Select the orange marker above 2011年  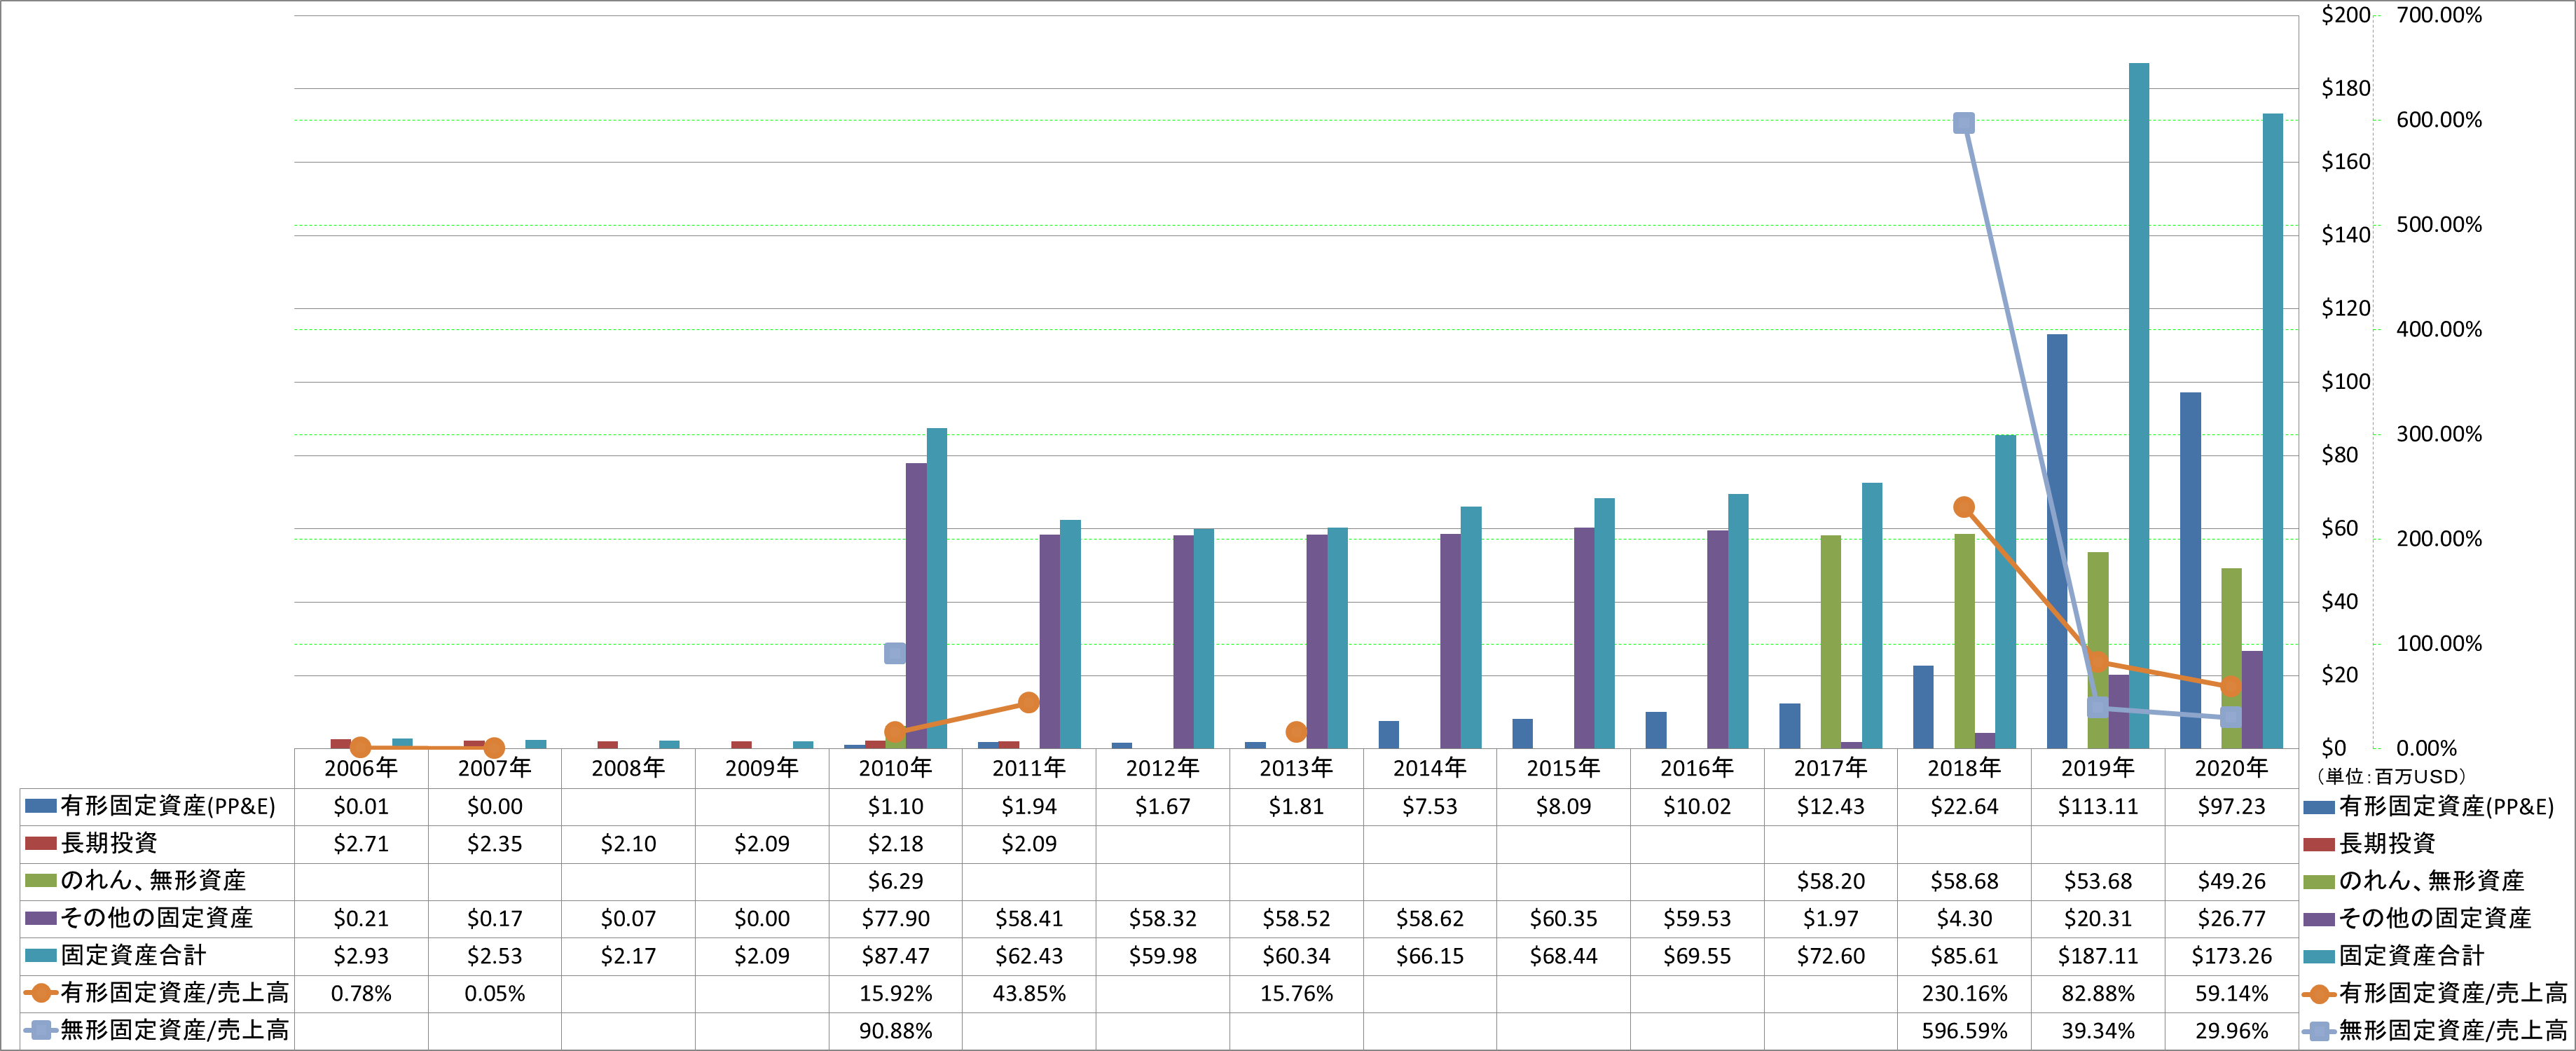(x=1028, y=702)
